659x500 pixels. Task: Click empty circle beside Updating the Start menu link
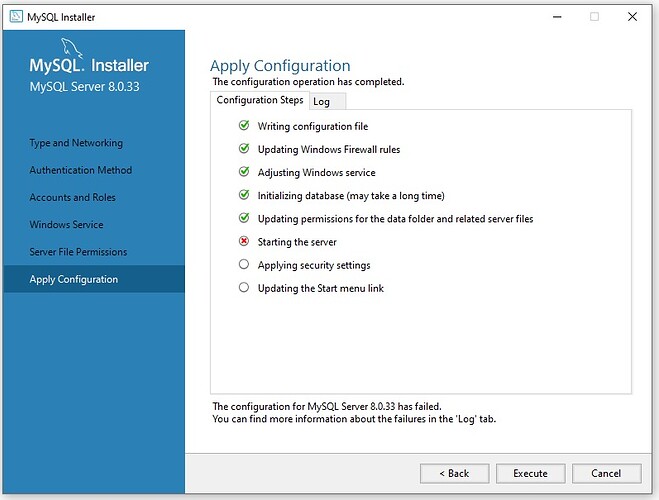[x=244, y=287]
